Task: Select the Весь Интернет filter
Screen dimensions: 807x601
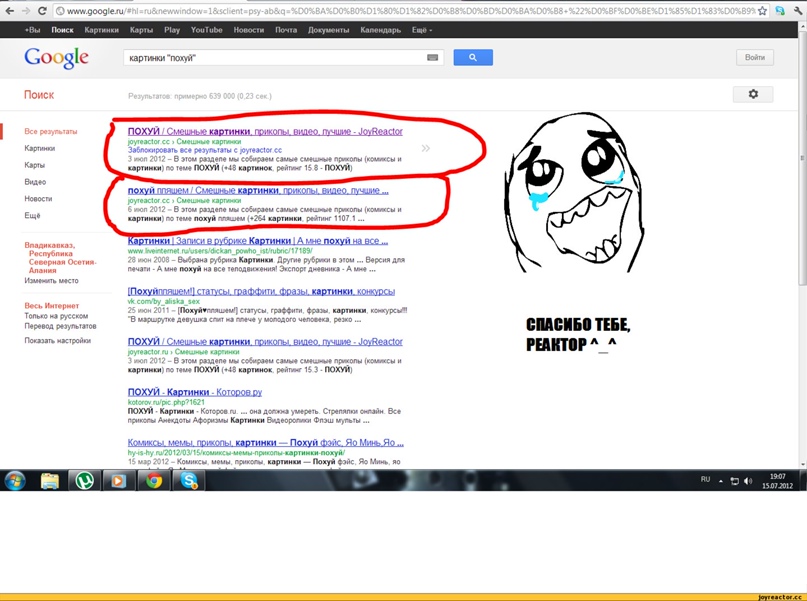Action: tap(51, 306)
